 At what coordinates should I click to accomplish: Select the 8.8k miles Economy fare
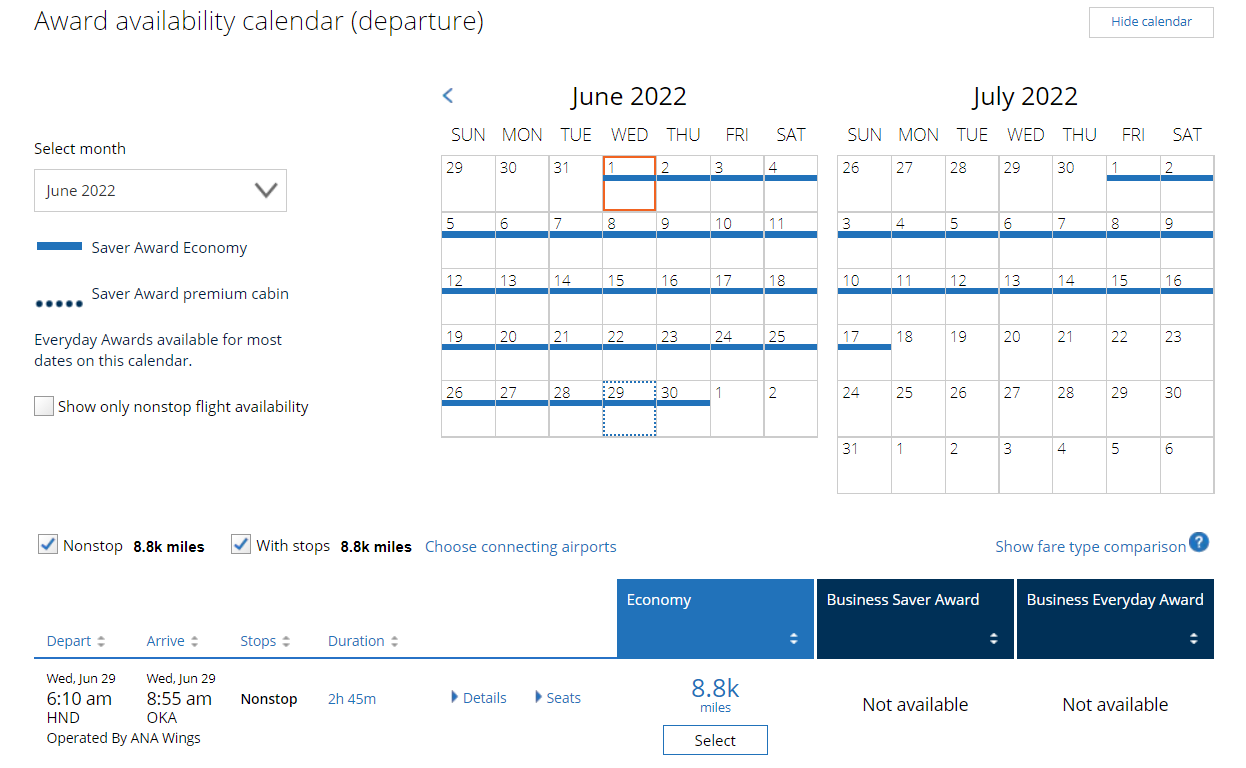pos(715,740)
